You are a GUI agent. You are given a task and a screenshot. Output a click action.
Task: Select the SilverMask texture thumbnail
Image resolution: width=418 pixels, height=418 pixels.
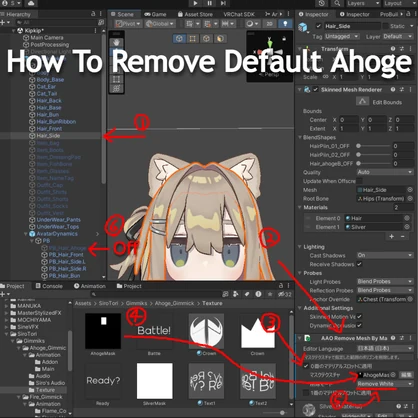(154, 381)
